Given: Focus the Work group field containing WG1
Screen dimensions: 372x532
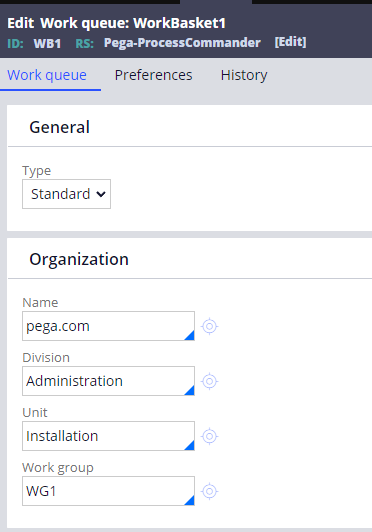Looking at the screenshot, I should [x=108, y=491].
